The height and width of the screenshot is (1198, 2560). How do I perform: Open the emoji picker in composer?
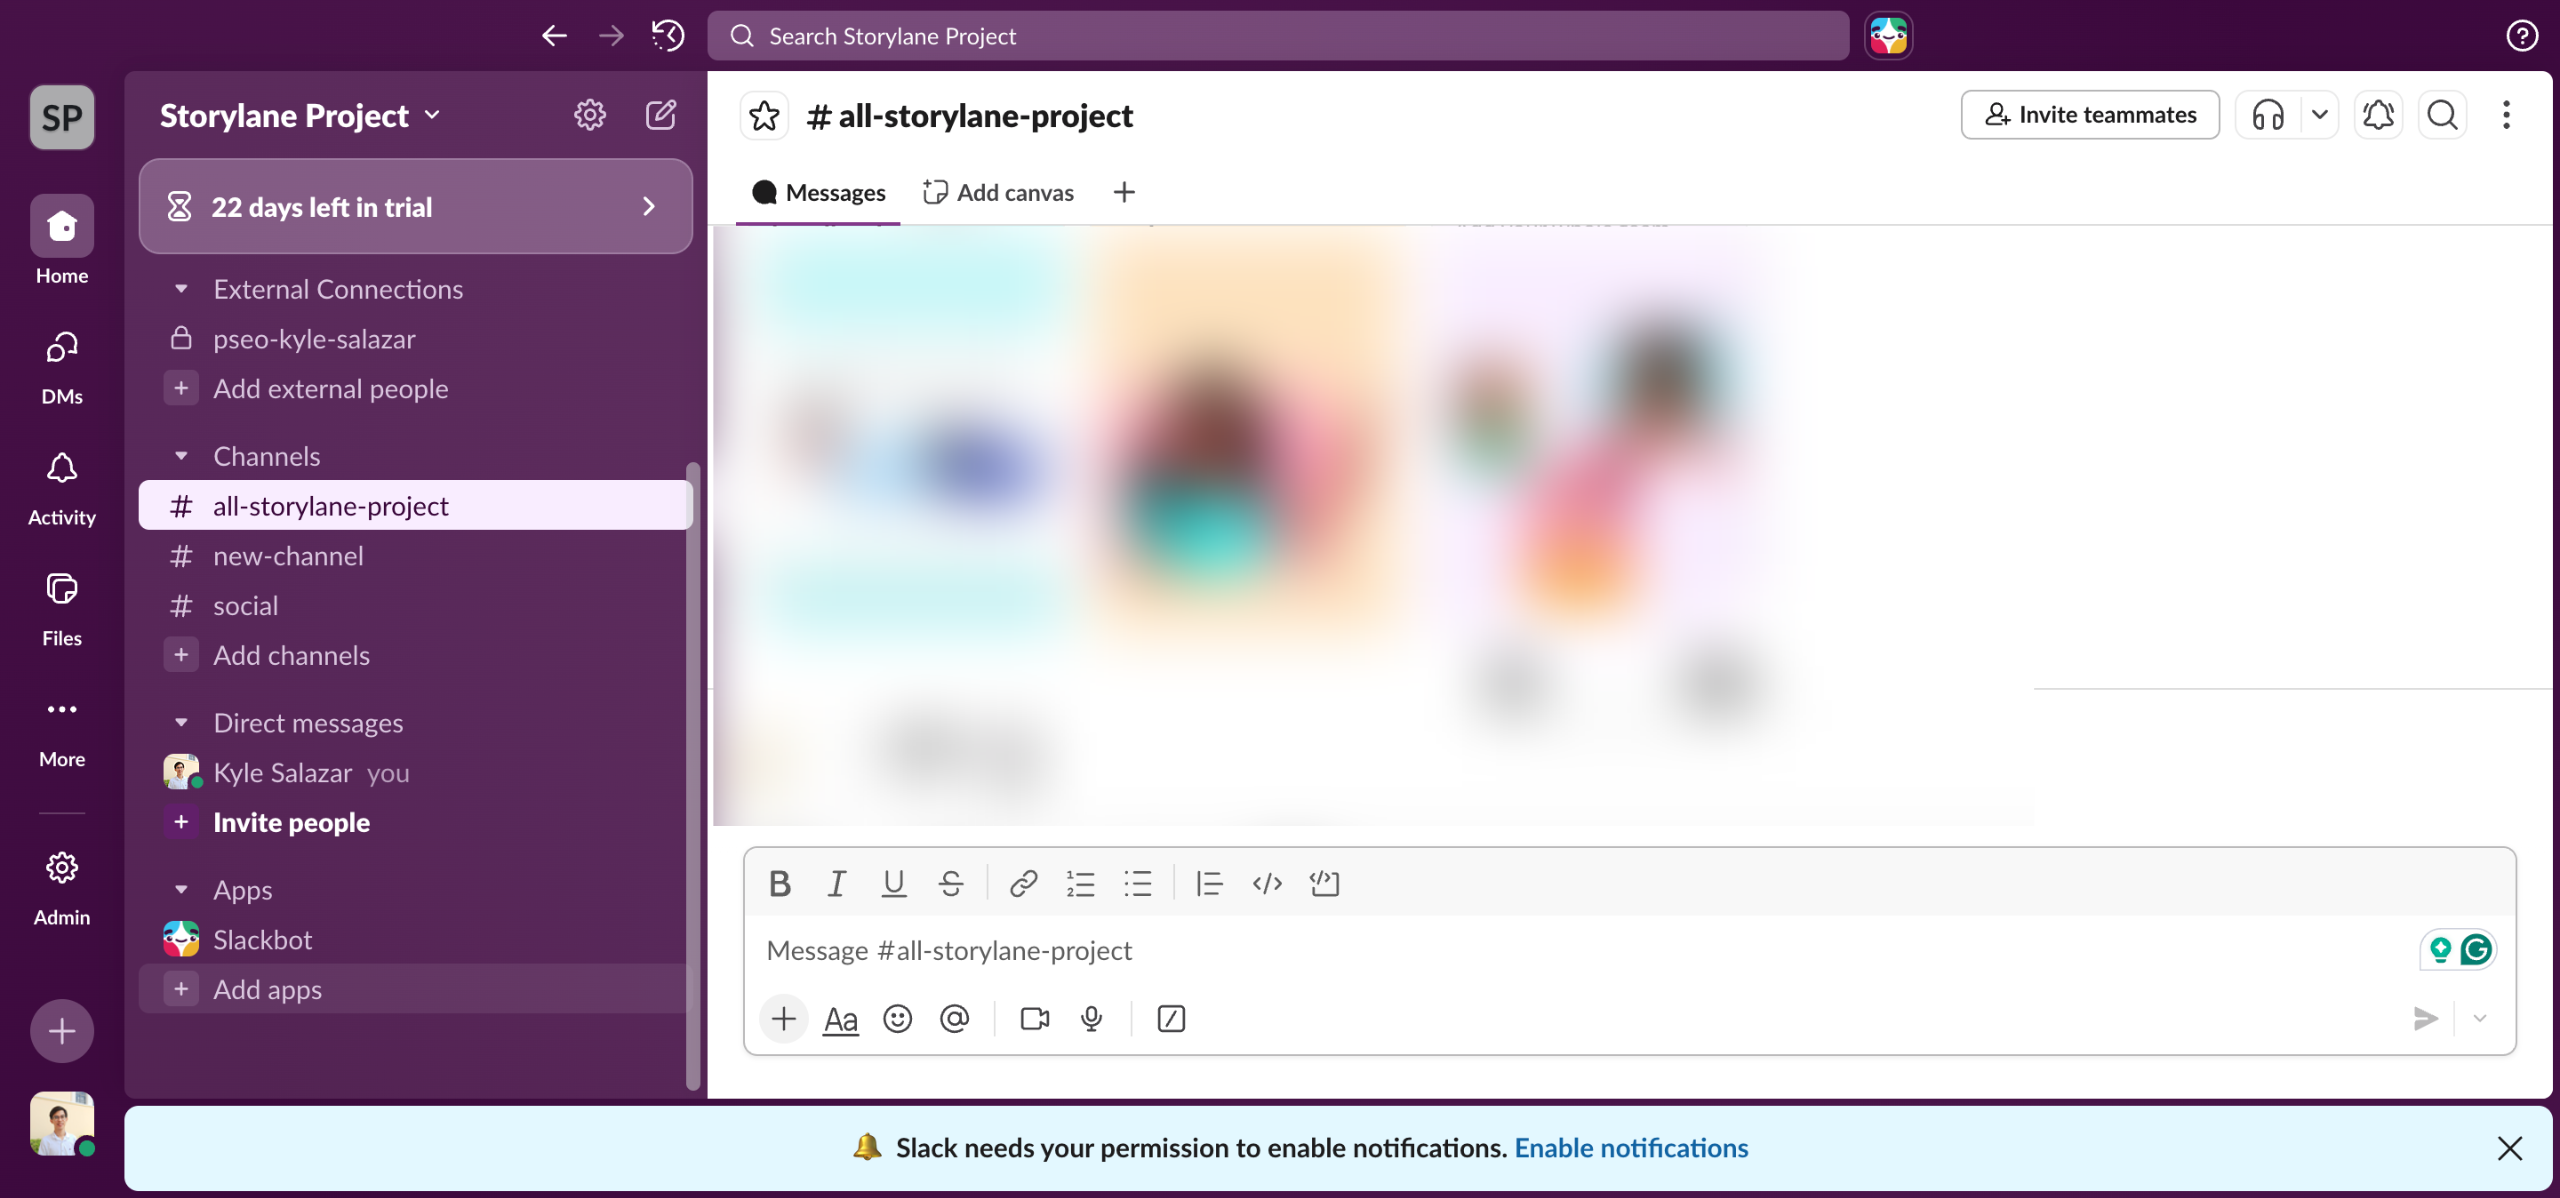tap(897, 1019)
